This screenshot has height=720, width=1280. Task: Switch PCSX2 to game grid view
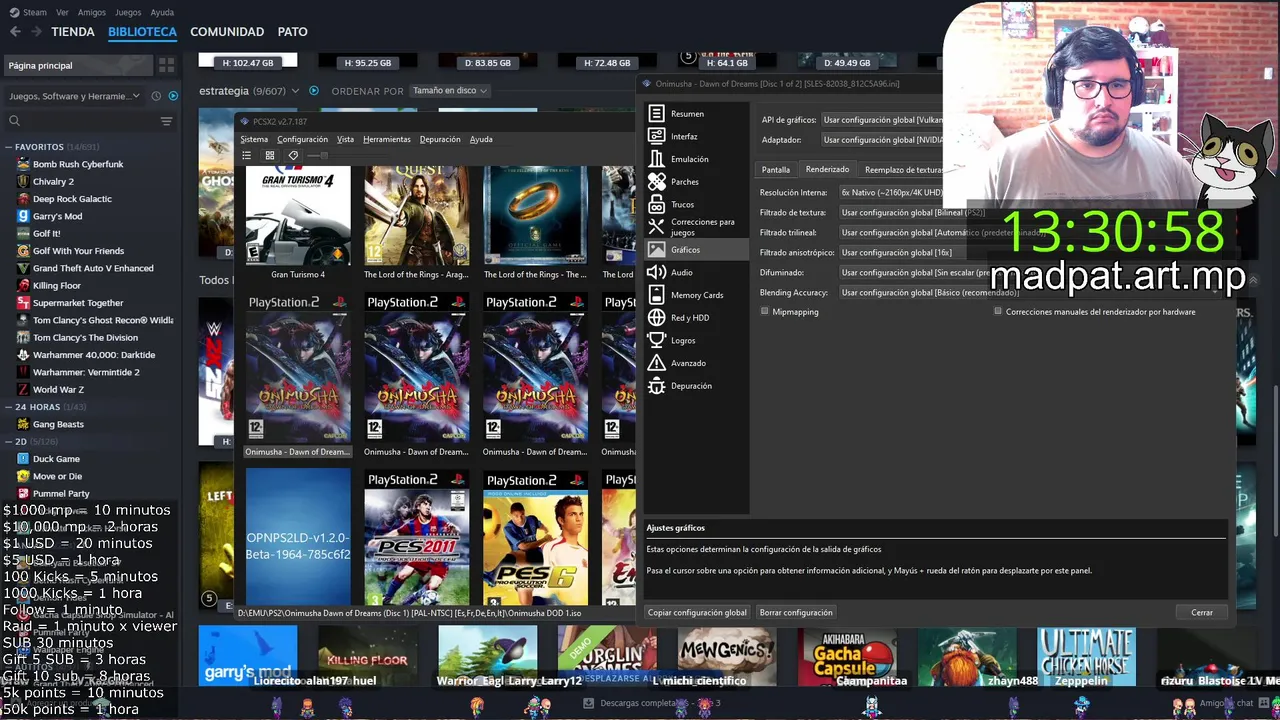(269, 155)
